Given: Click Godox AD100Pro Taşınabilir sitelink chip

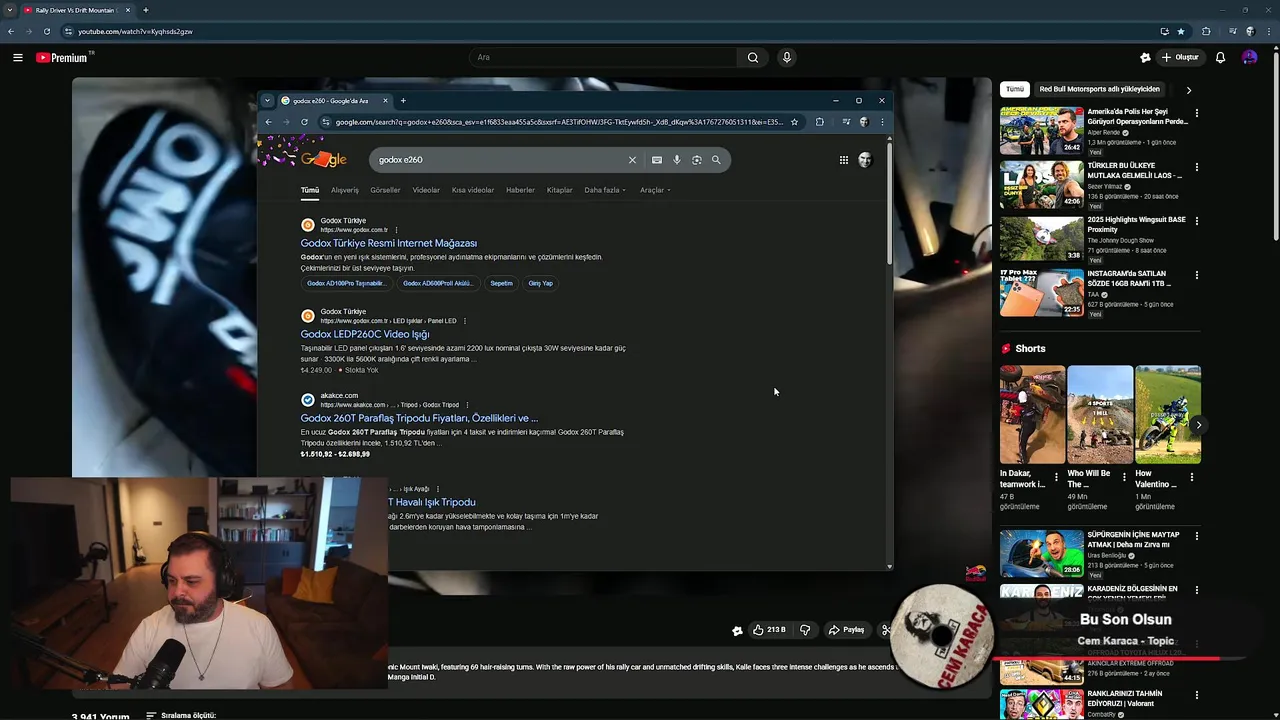Looking at the screenshot, I should 346,283.
